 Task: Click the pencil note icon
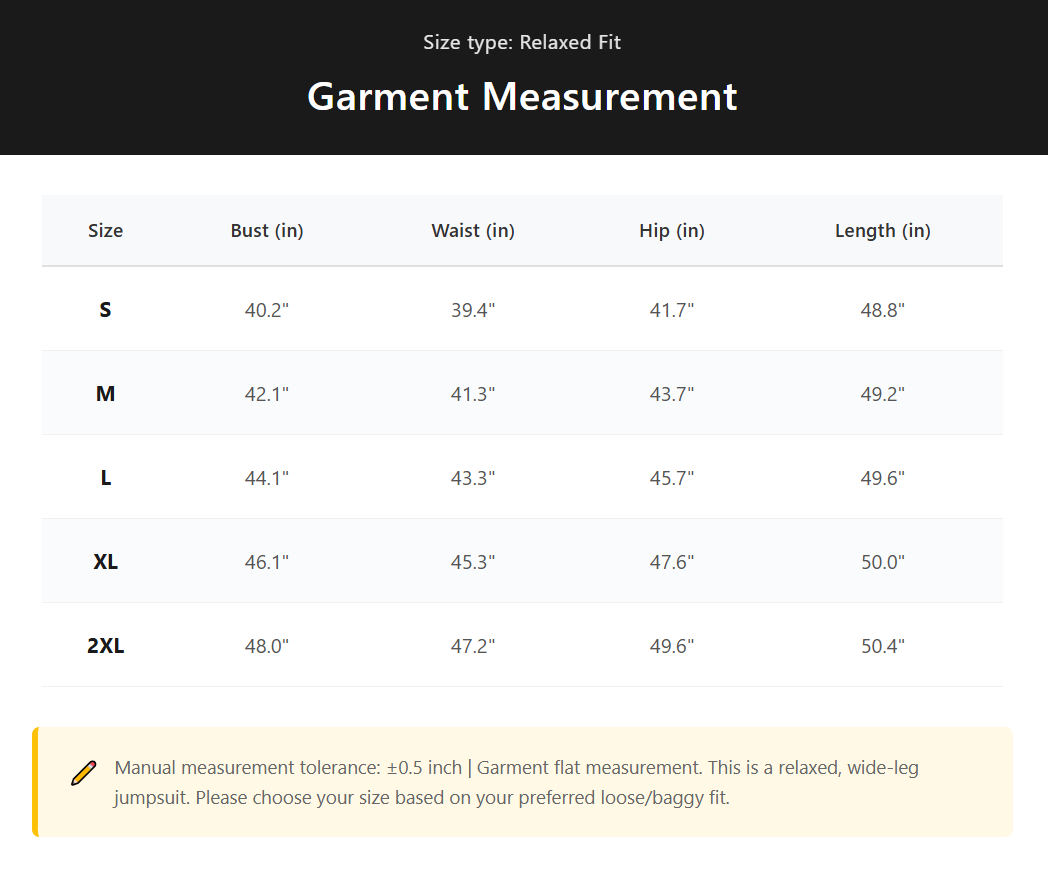pos(84,773)
